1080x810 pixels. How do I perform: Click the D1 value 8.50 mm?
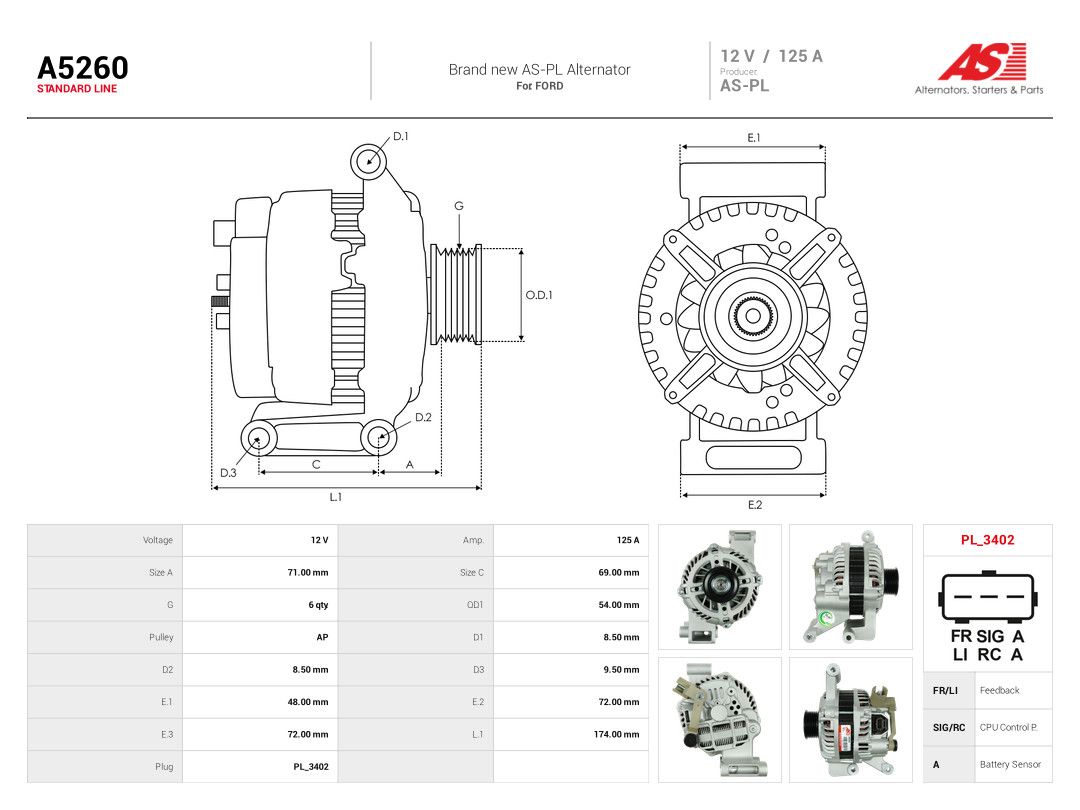[621, 637]
